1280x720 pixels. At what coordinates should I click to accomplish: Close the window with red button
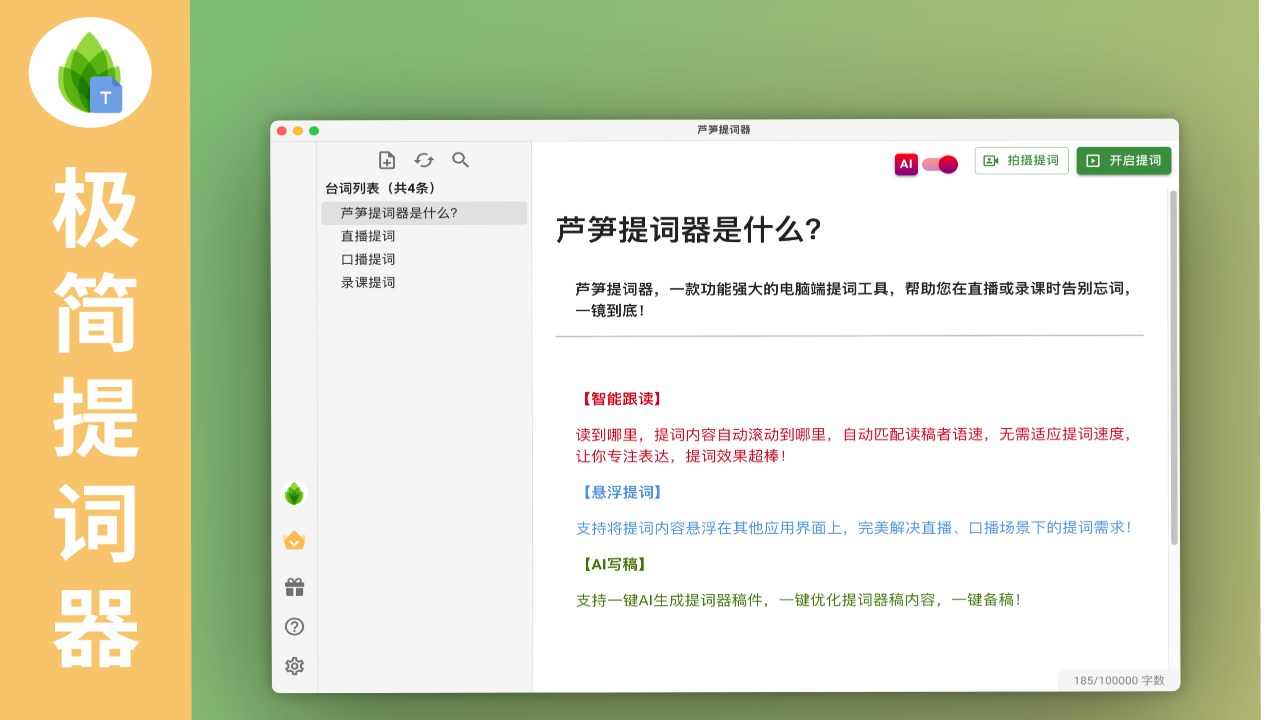282,131
